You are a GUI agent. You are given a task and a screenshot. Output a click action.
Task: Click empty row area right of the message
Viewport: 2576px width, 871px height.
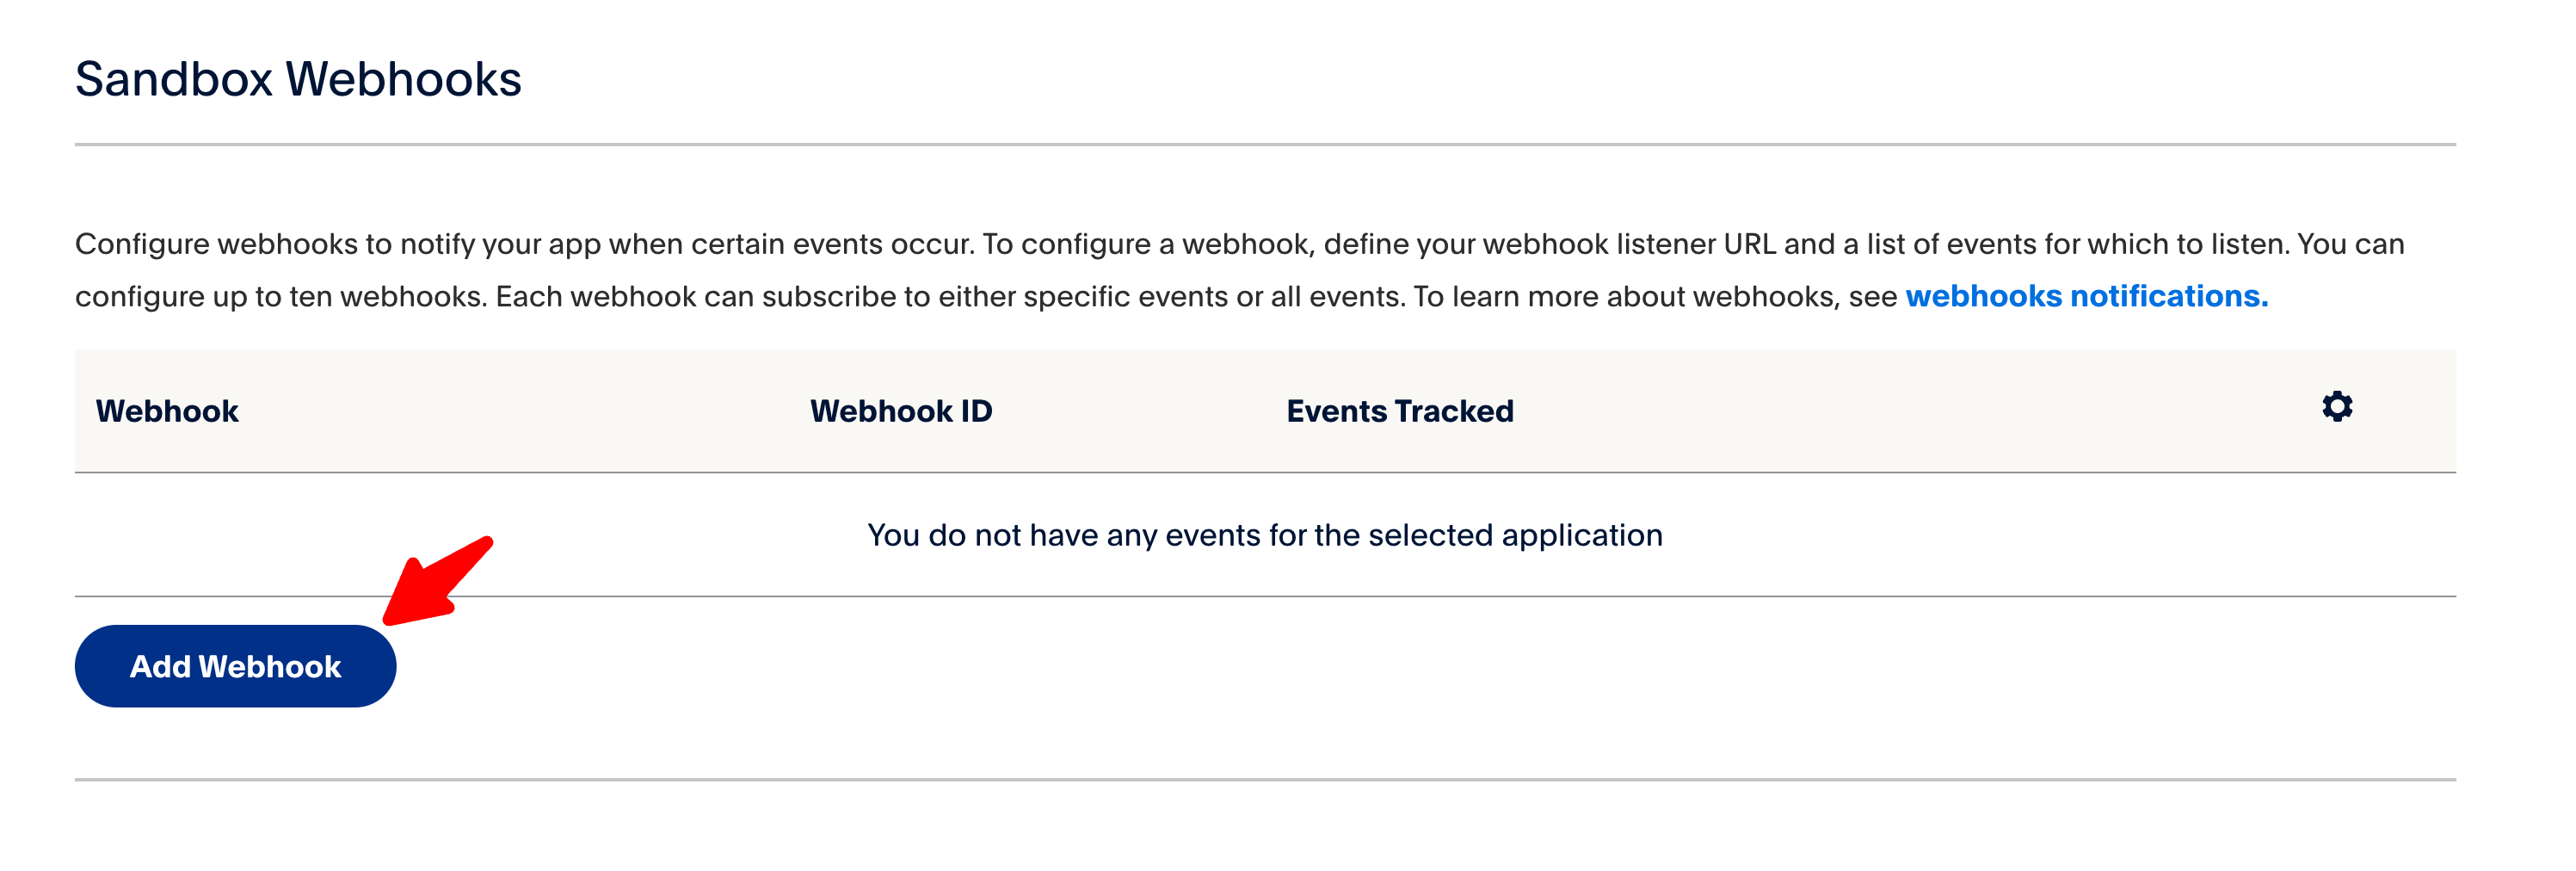(2050, 535)
